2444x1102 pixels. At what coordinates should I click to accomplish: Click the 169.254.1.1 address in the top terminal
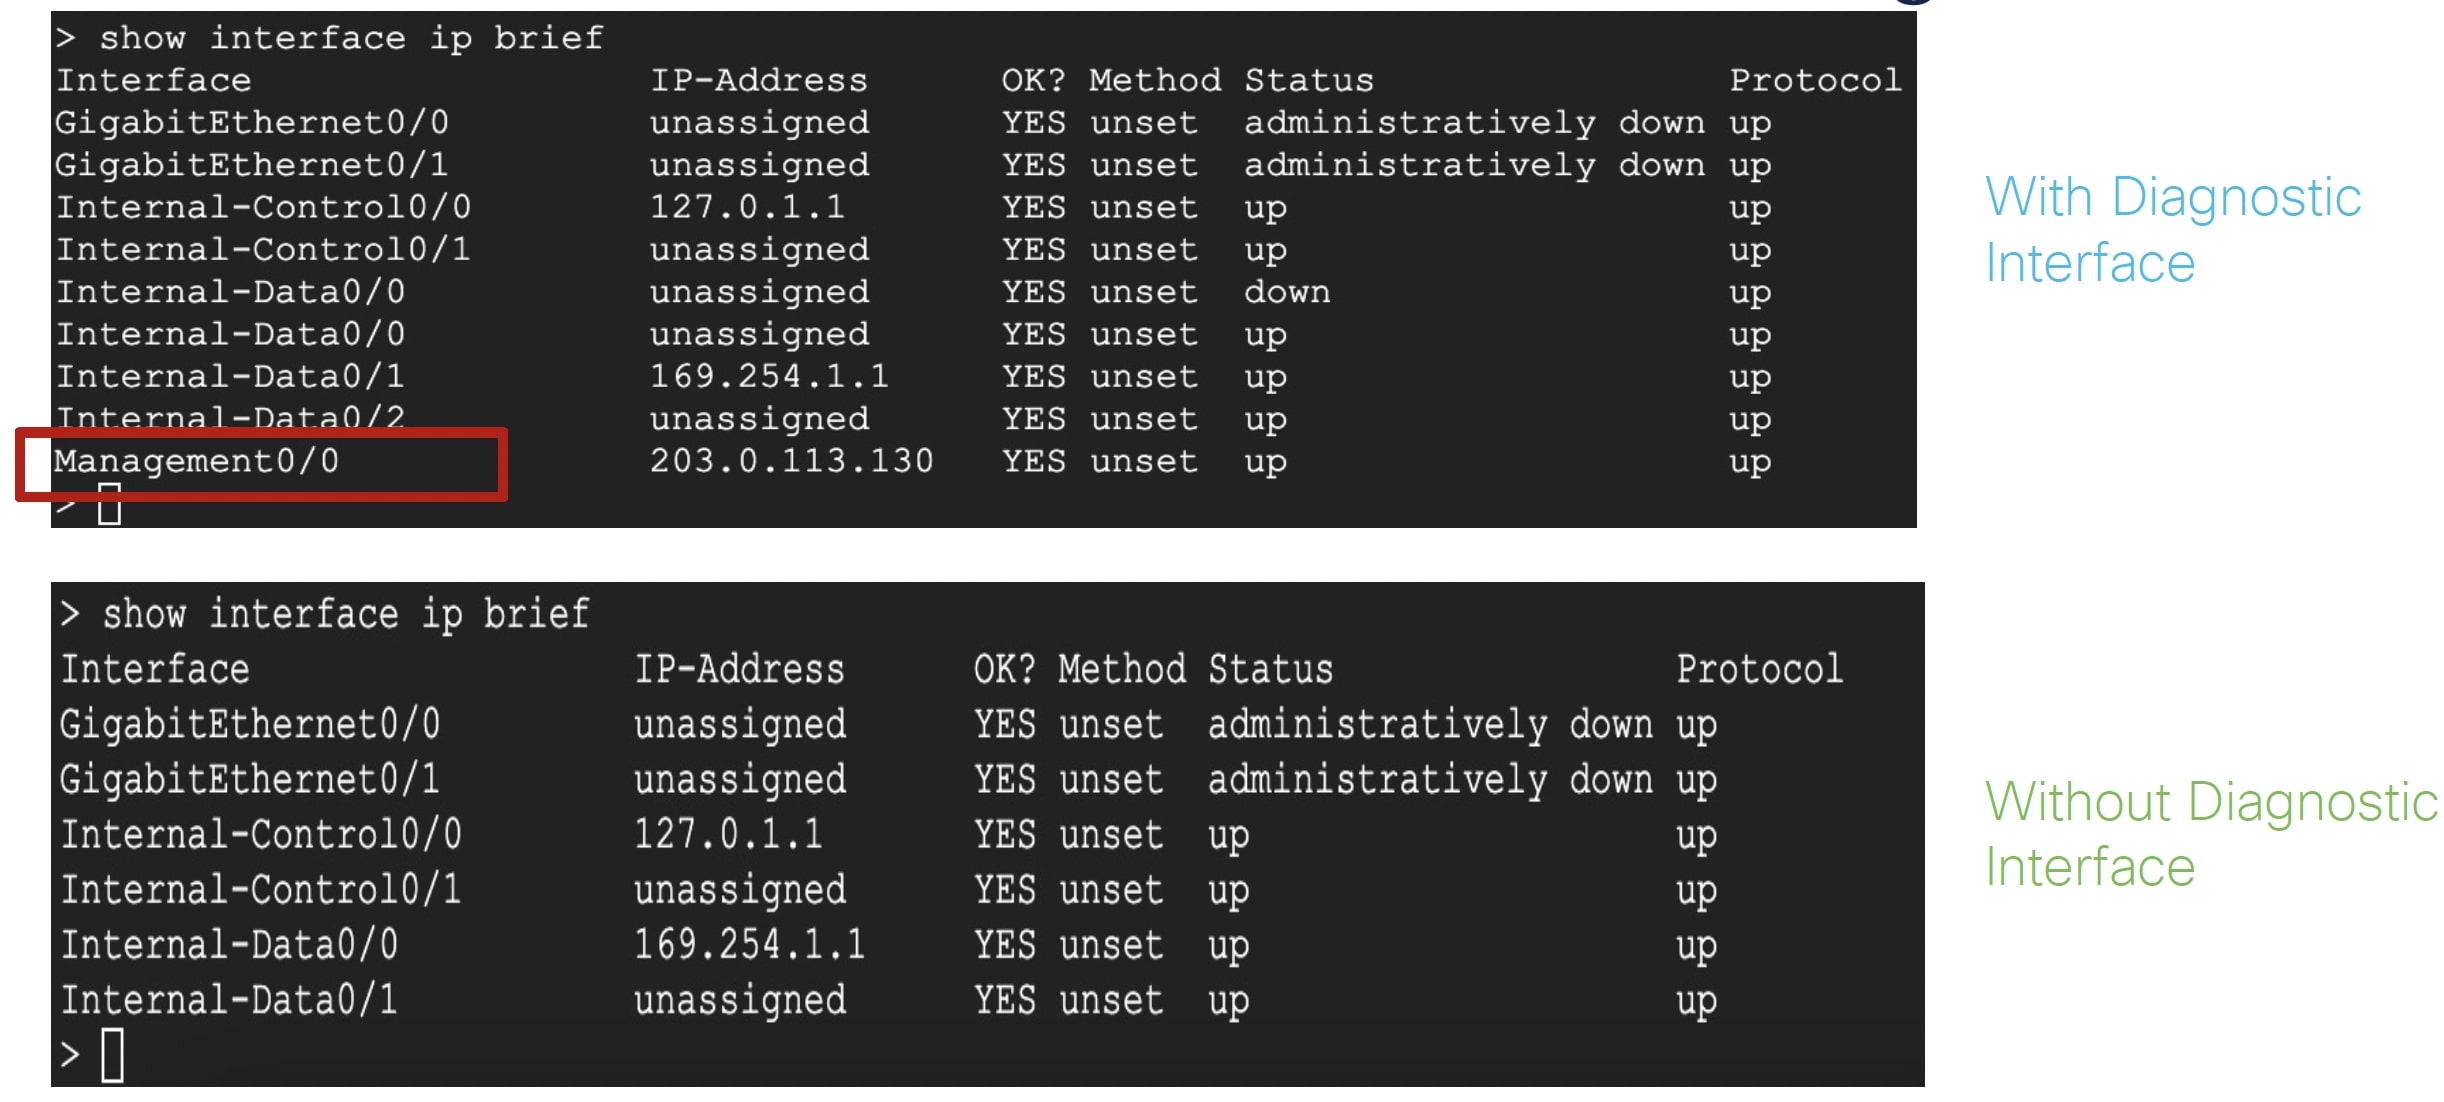click(769, 376)
